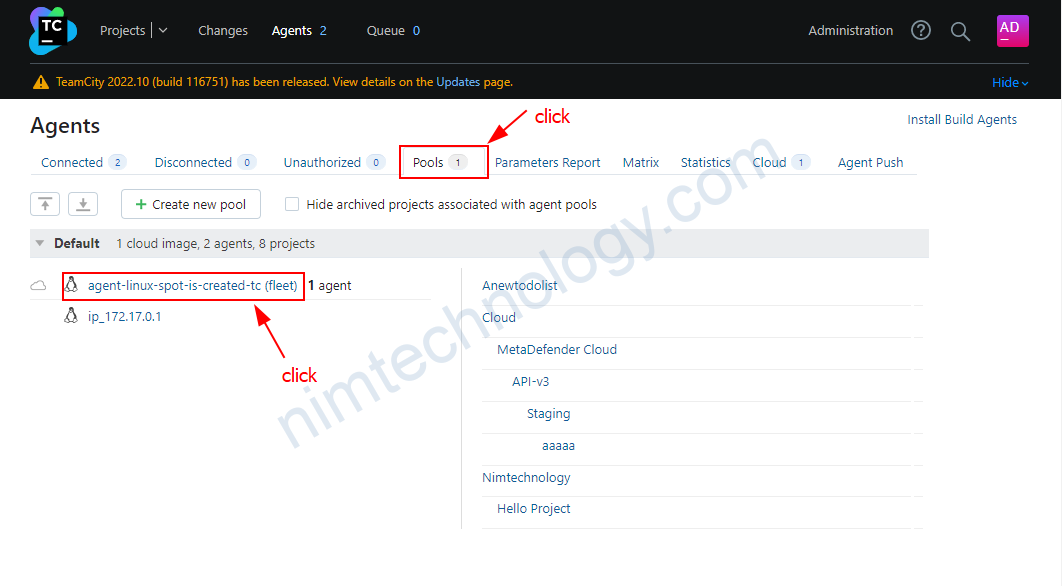Open the Projects dropdown arrow

tap(163, 30)
